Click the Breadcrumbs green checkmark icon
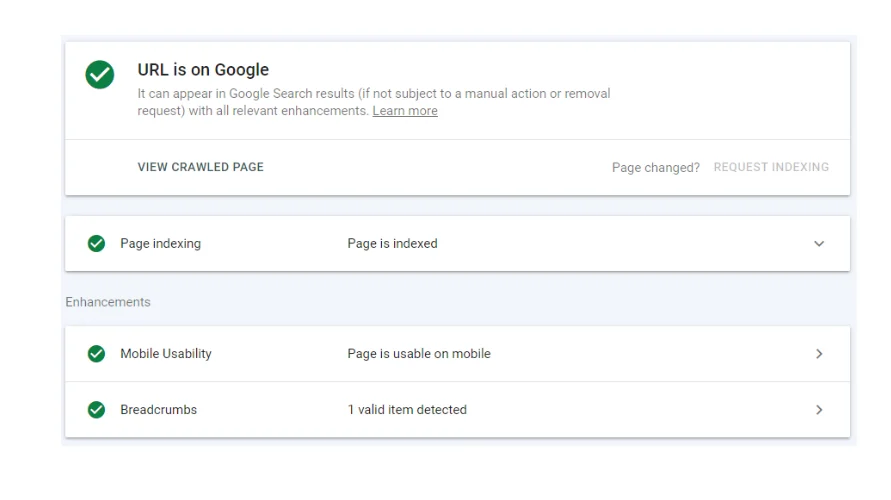 96,410
